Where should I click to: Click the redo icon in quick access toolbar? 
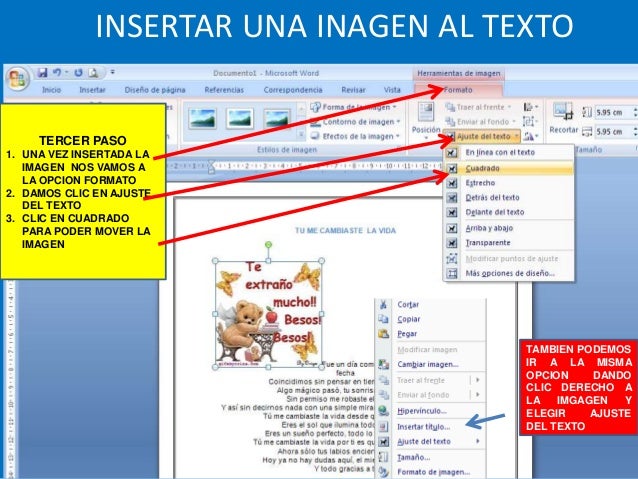click(x=78, y=73)
